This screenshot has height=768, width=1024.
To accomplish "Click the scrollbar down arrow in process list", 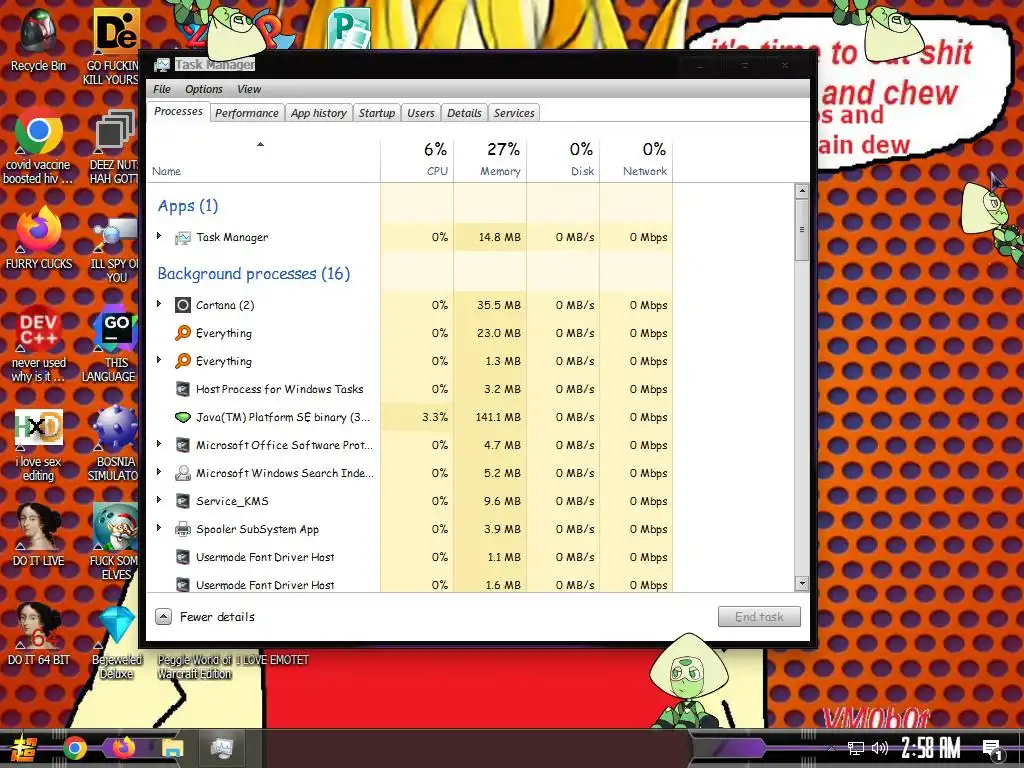I will pyautogui.click(x=802, y=584).
